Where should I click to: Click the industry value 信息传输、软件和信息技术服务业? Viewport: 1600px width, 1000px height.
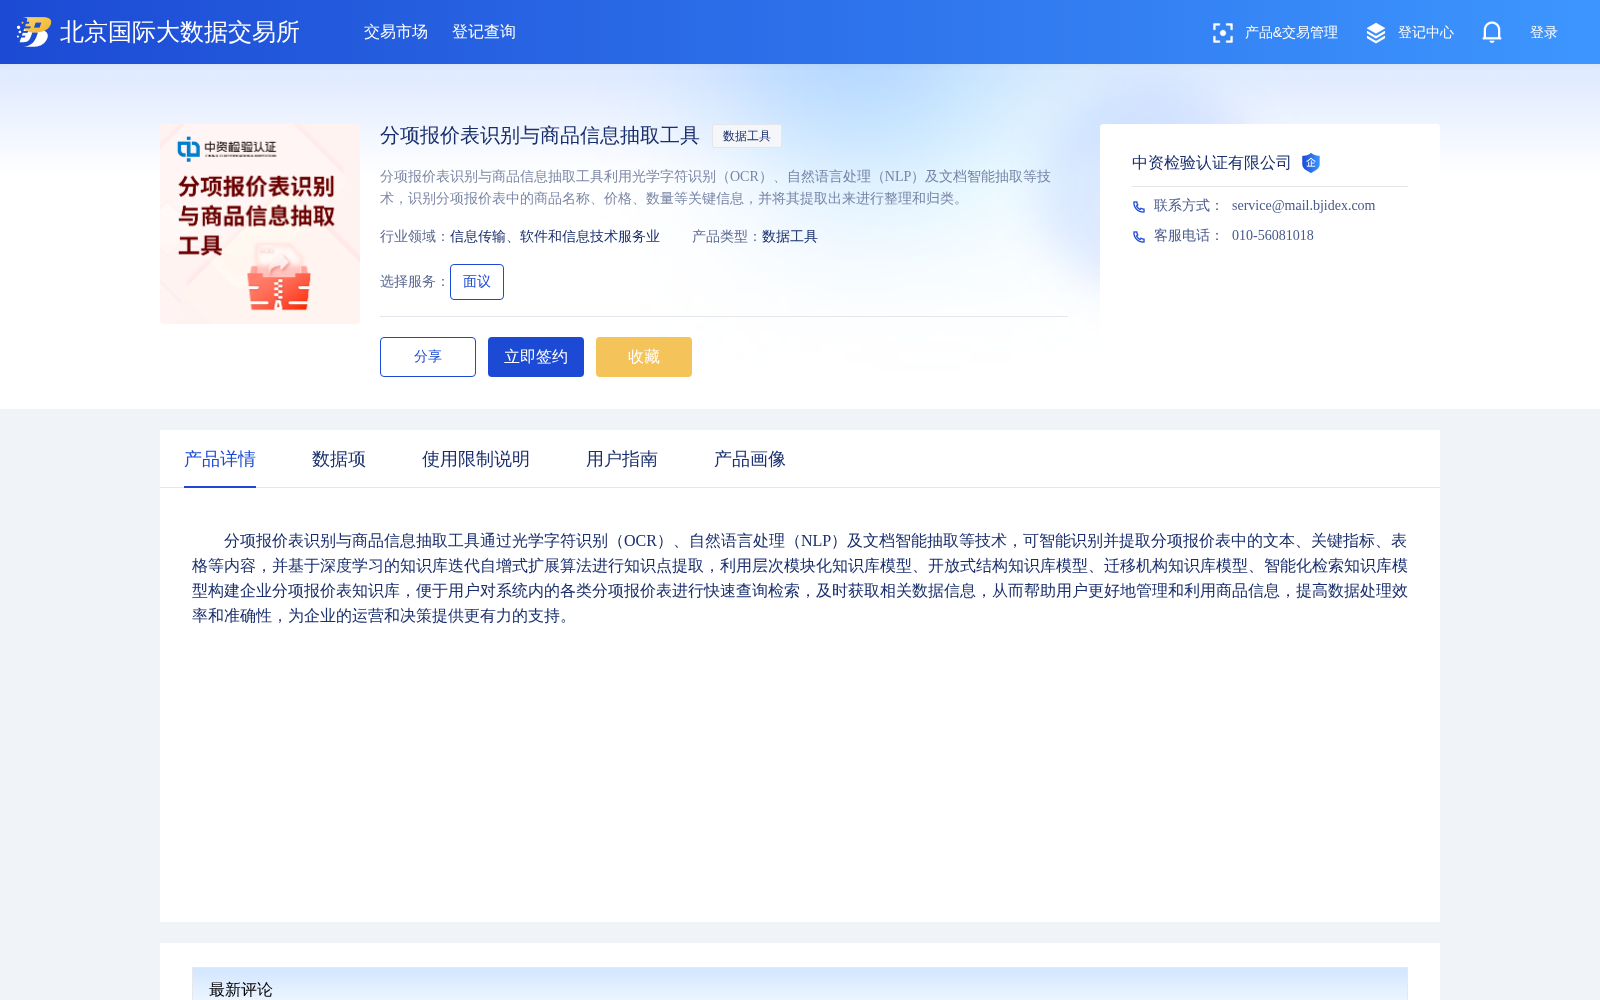pos(555,237)
